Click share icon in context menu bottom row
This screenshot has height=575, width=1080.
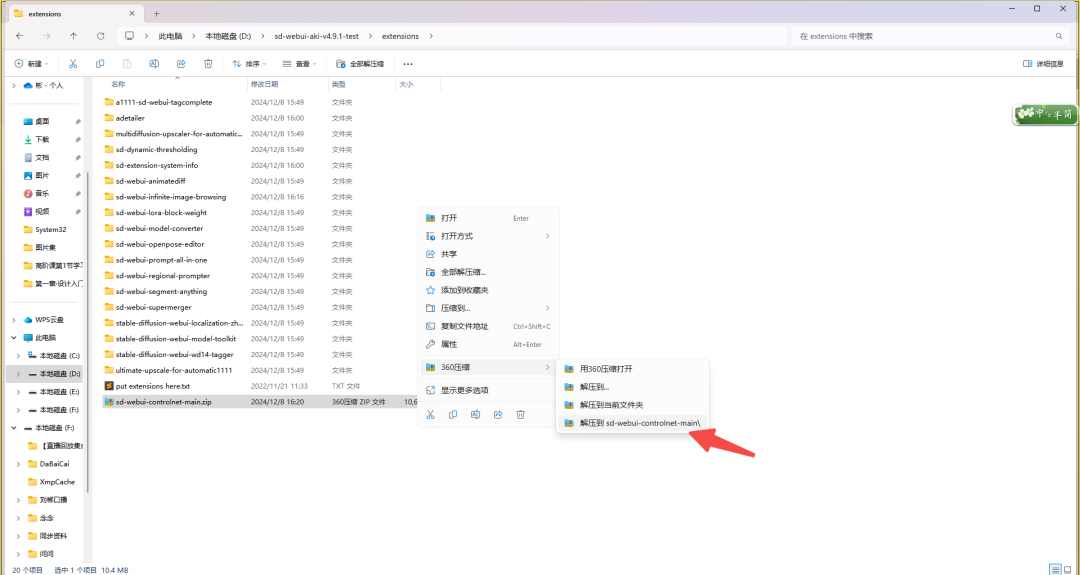point(498,415)
